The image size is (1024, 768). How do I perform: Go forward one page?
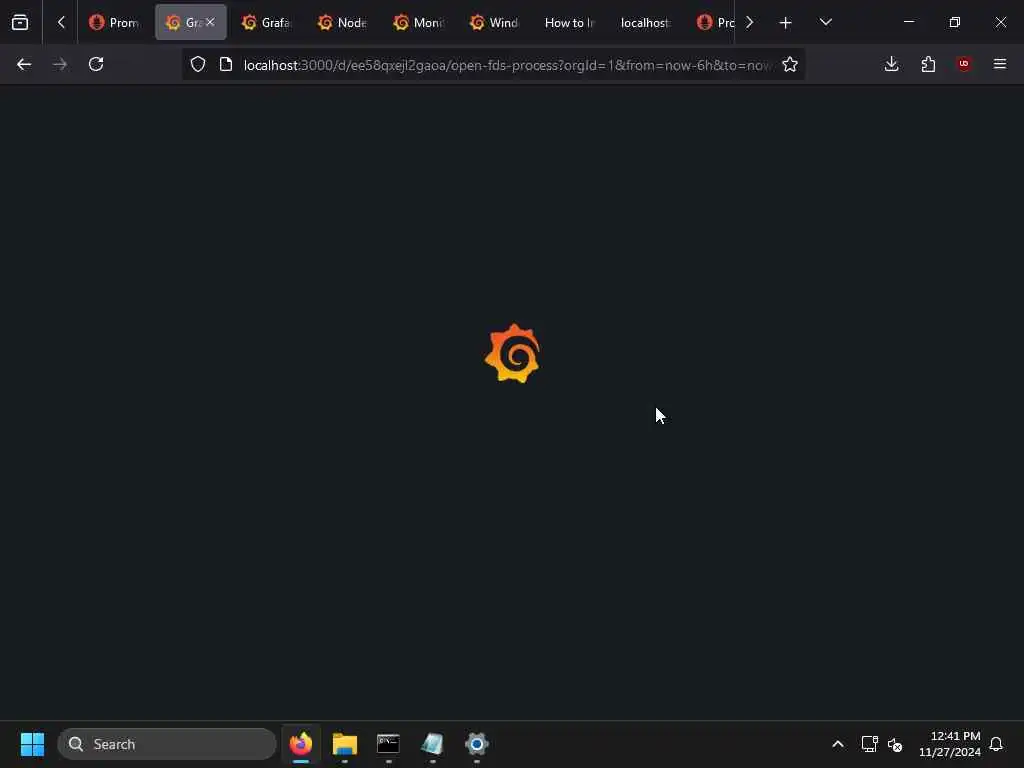coord(60,64)
